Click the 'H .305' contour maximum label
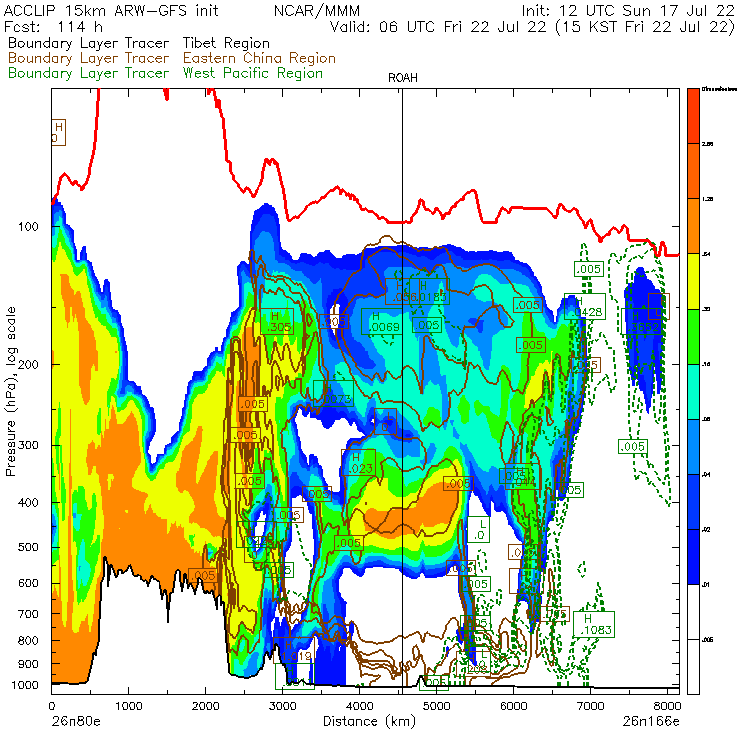This screenshot has width=740, height=740. (277, 321)
